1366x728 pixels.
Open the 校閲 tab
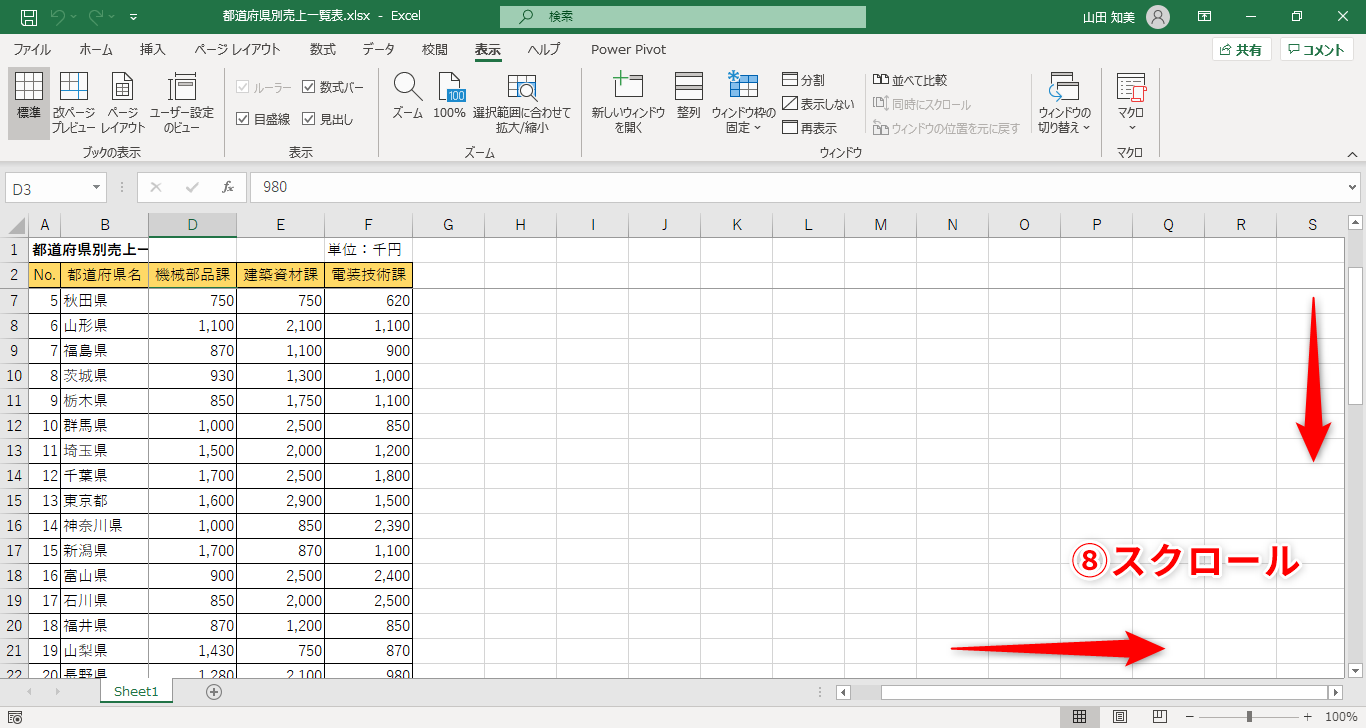coord(435,49)
